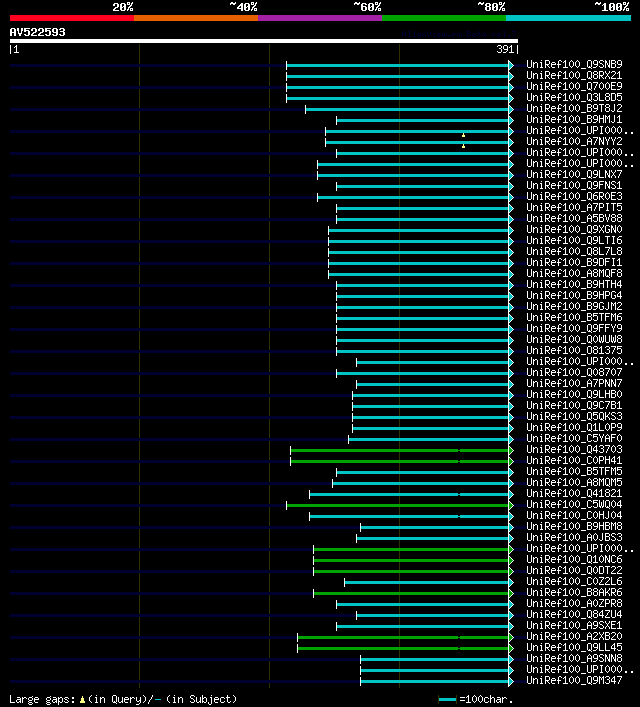Click the arrowhead ending the UniRef100_Q9SNB9 bar

[511, 65]
